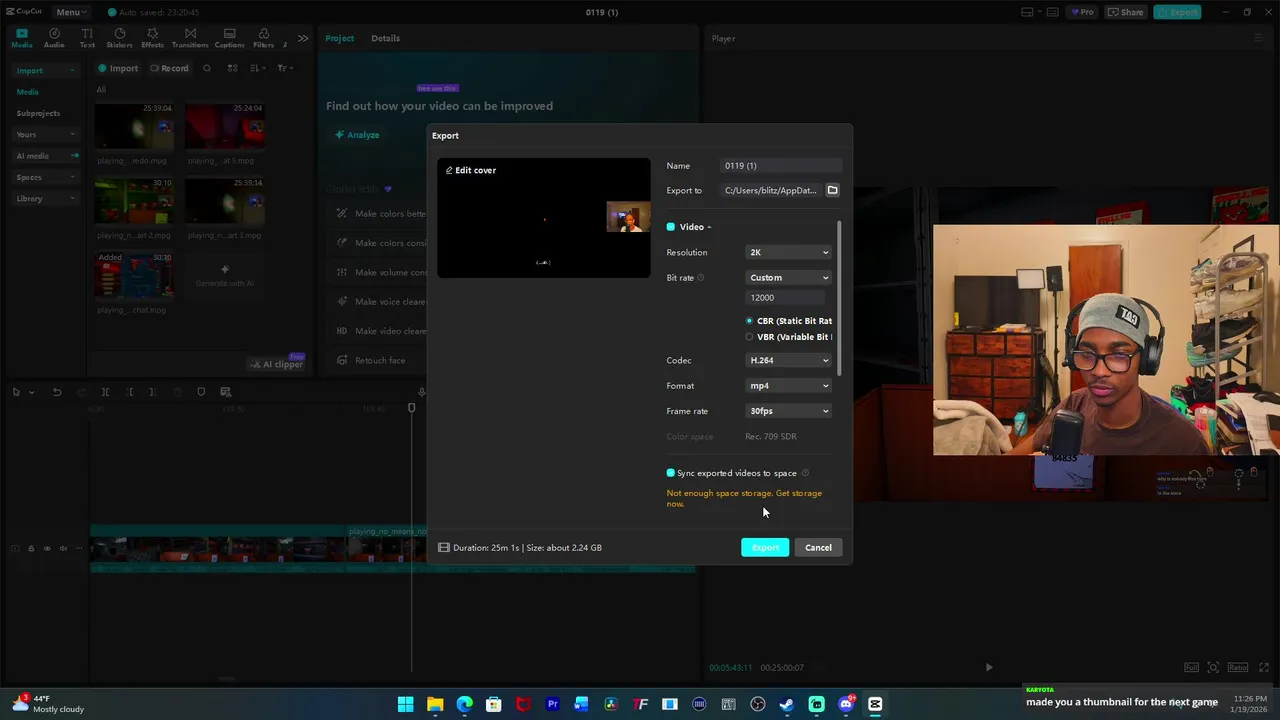Open the export folder browser icon

832,190
